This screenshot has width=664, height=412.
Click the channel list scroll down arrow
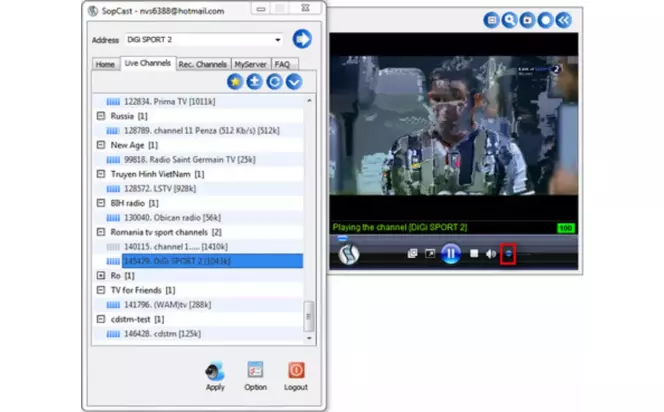(309, 338)
